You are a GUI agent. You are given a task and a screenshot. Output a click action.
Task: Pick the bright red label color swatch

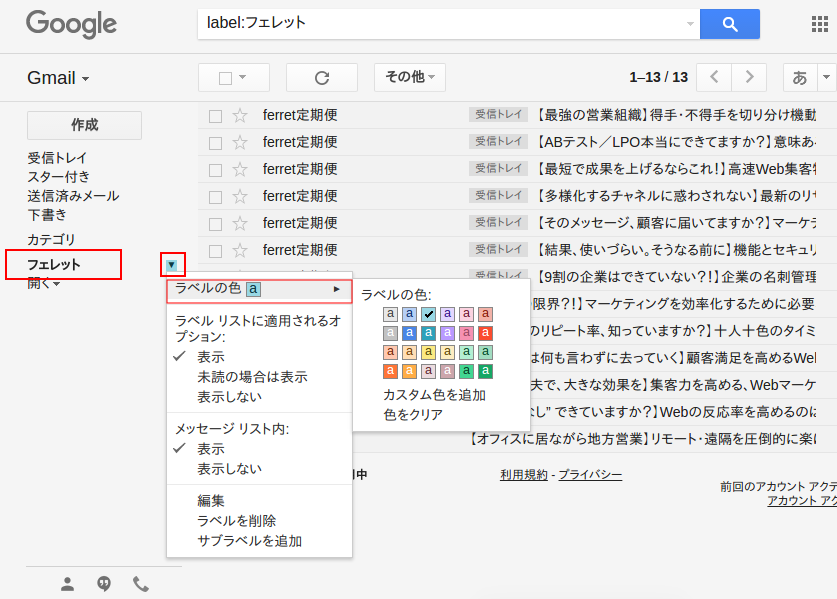(x=485, y=333)
